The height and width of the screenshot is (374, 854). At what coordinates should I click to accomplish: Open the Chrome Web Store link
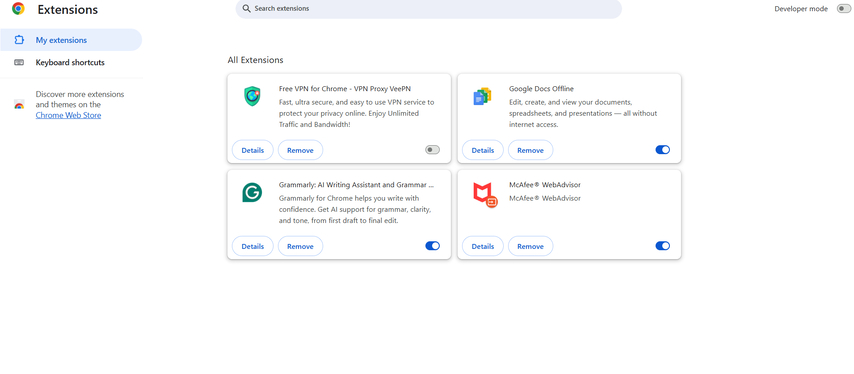[x=68, y=115]
